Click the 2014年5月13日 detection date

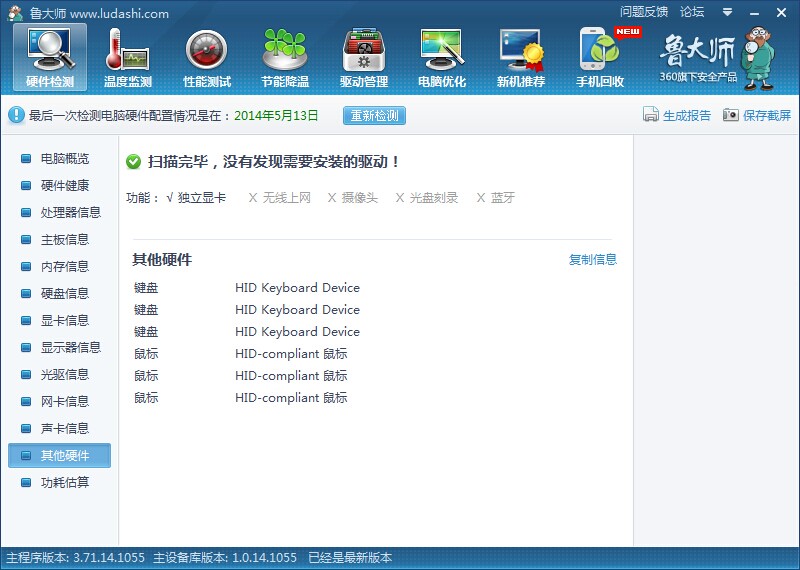(276, 115)
